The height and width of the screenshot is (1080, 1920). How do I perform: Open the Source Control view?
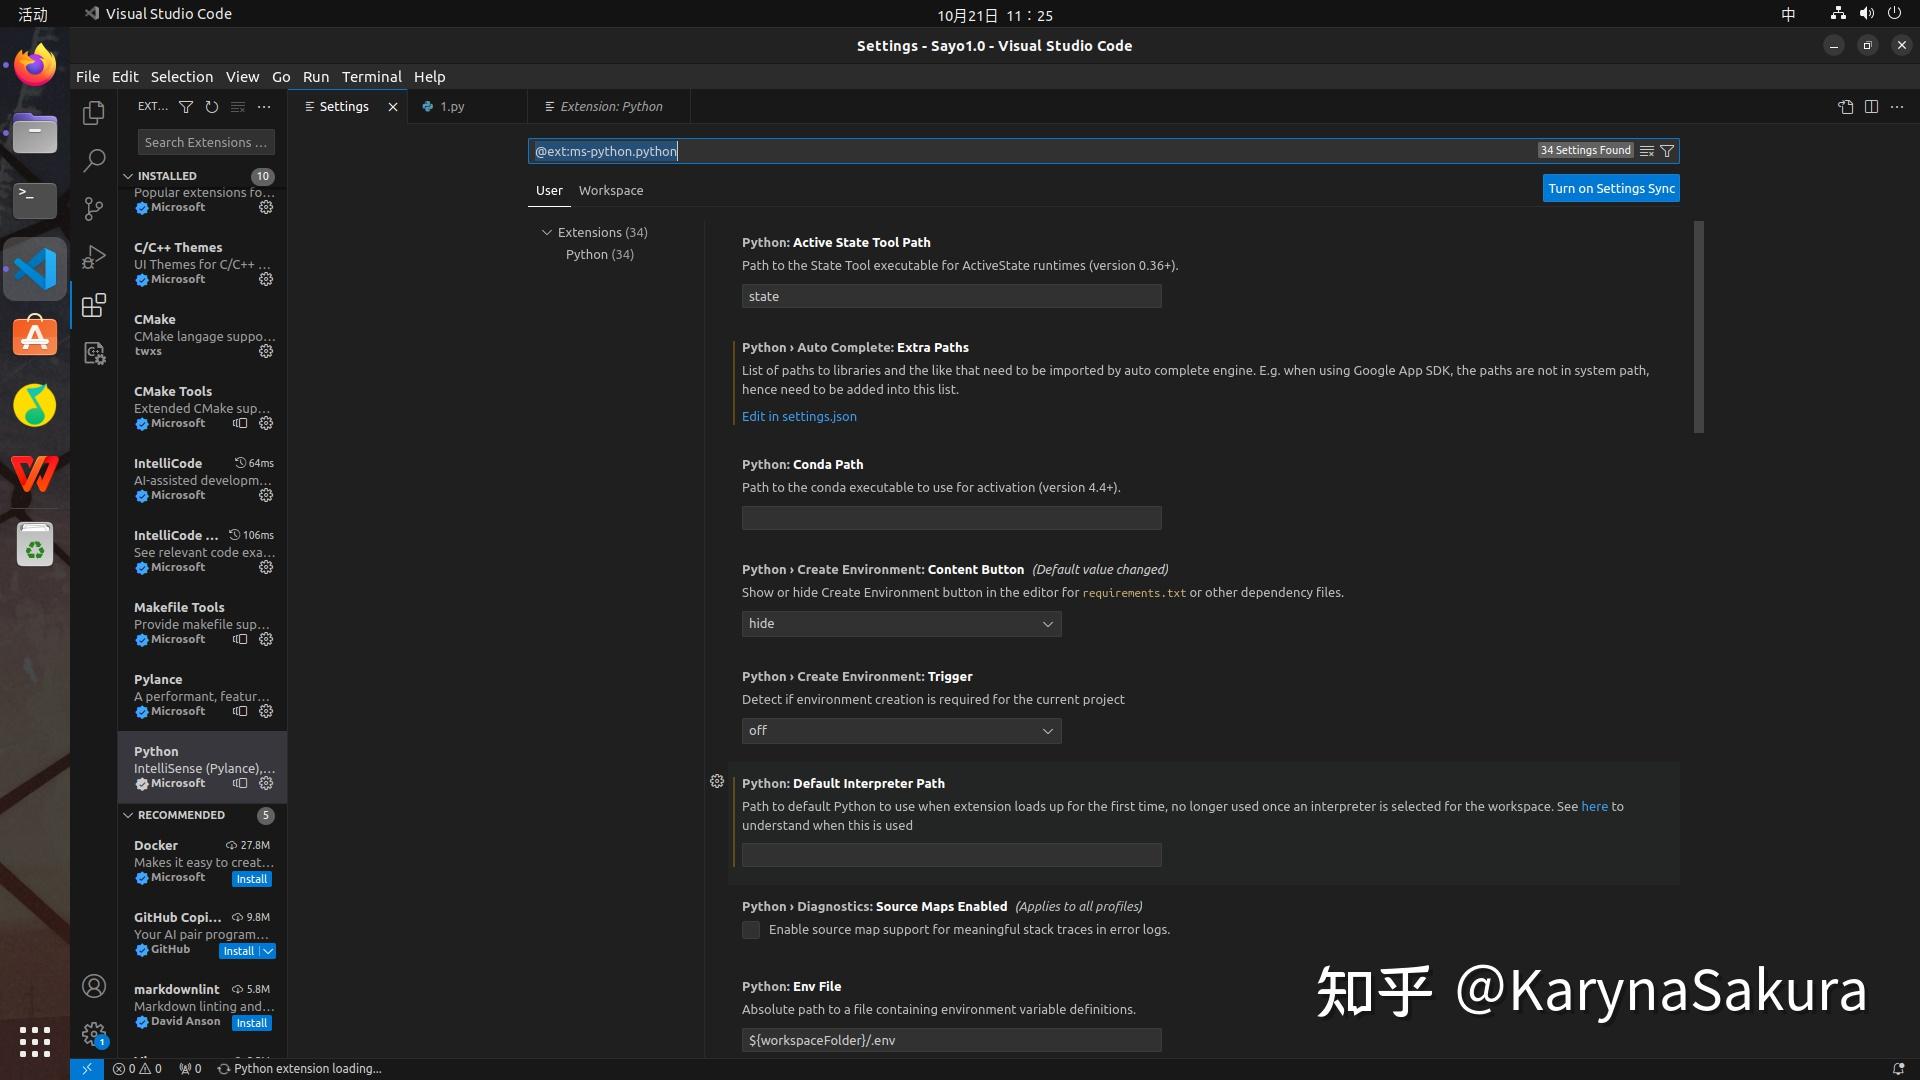[x=93, y=208]
